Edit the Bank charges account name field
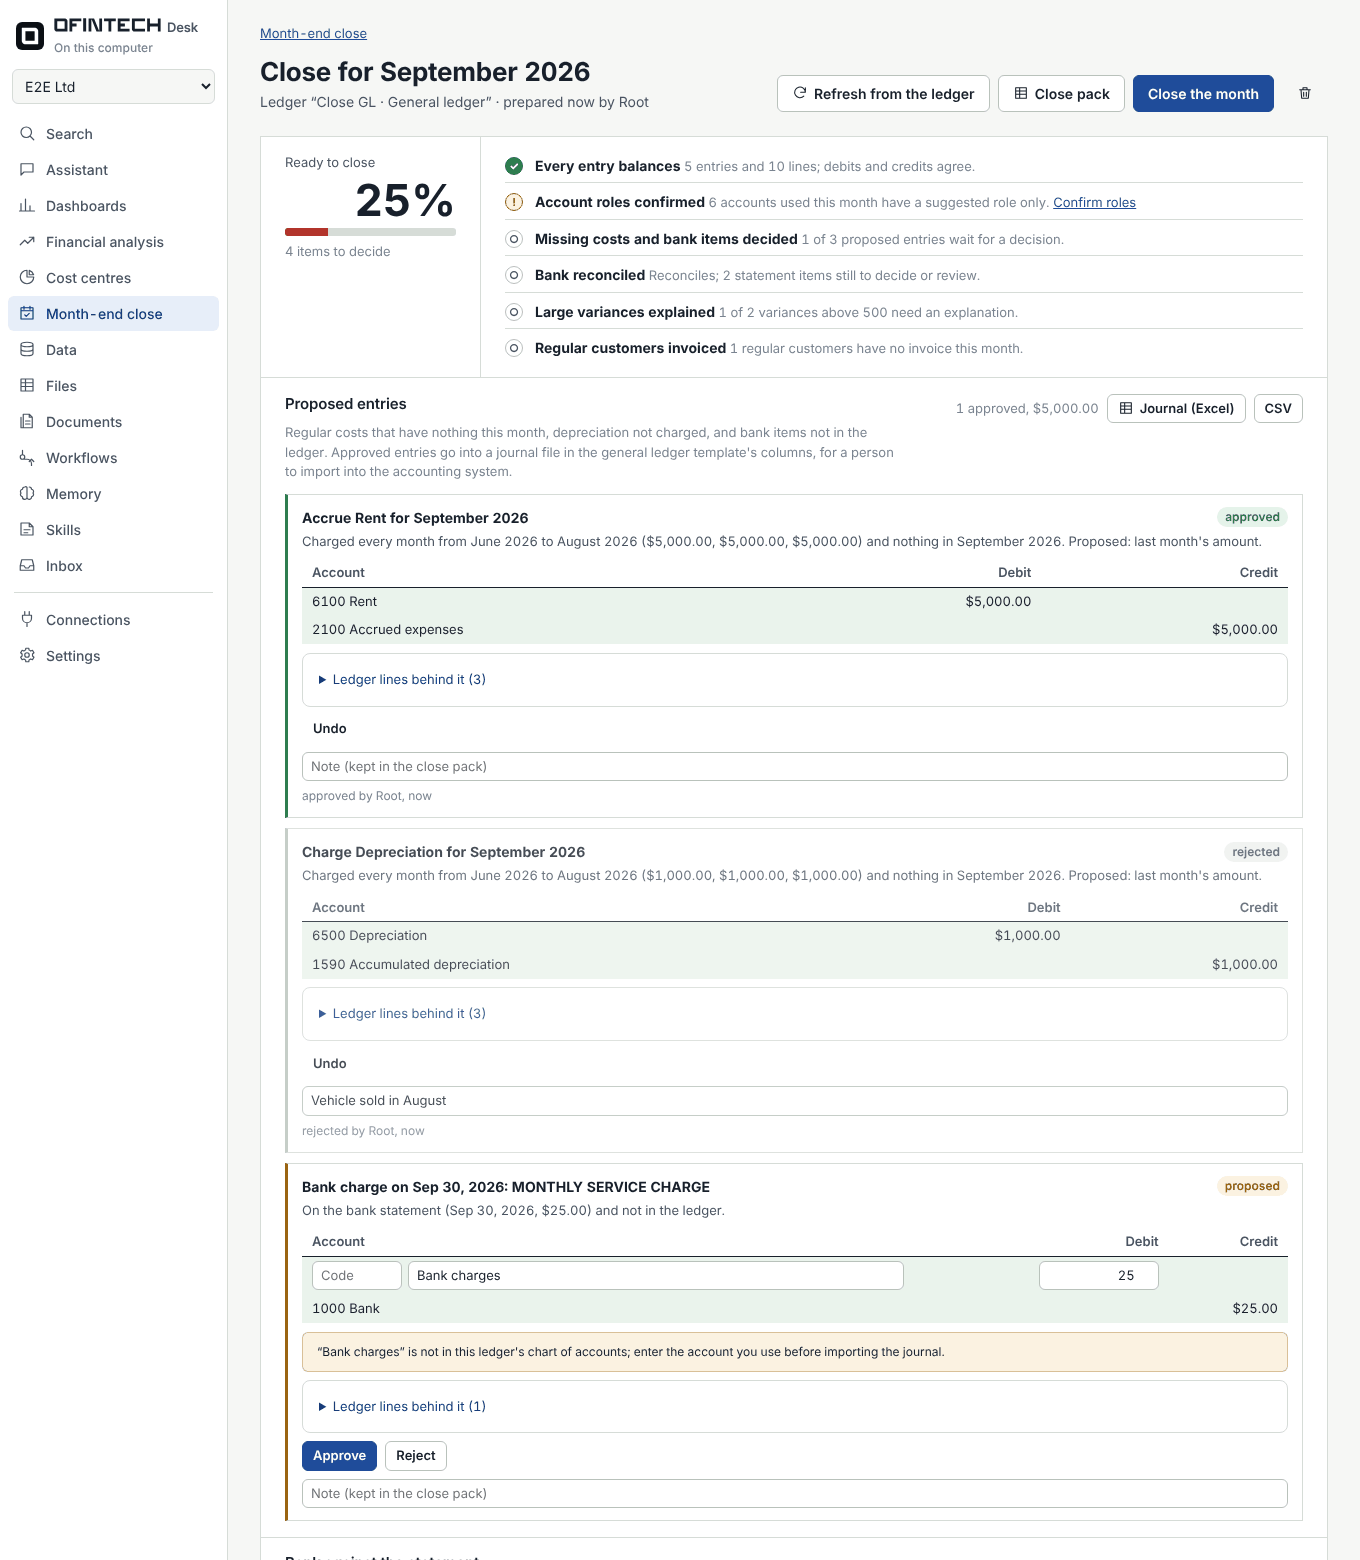Image resolution: width=1360 pixels, height=1560 pixels. (656, 1276)
